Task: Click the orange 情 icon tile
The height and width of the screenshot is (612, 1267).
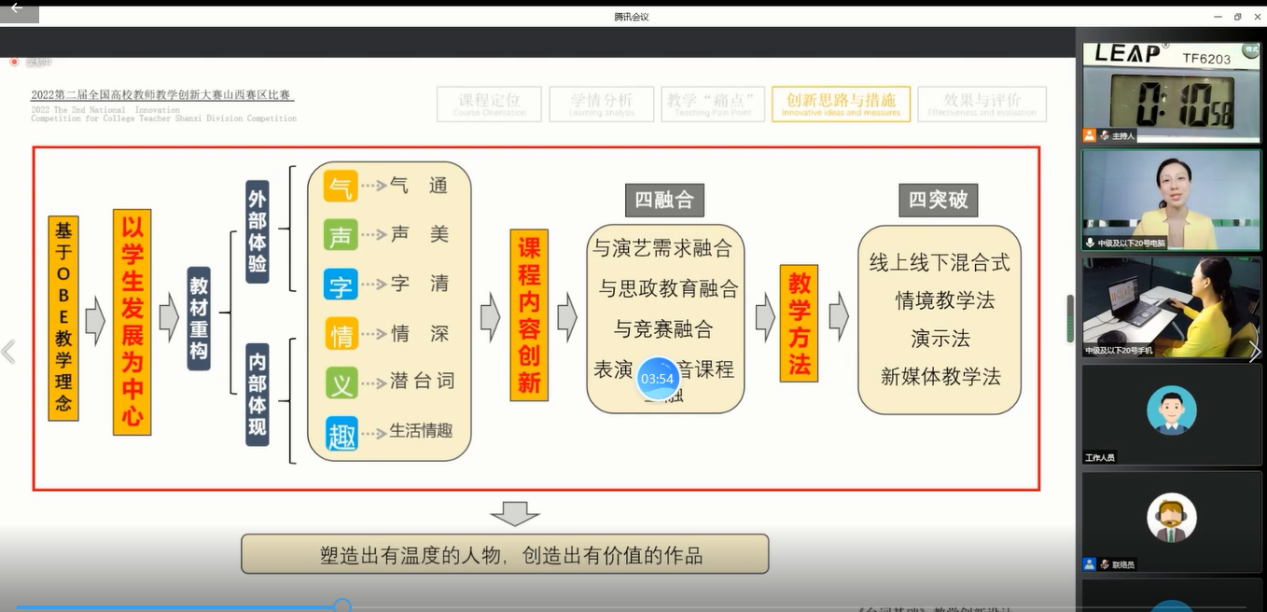Action: tap(342, 333)
